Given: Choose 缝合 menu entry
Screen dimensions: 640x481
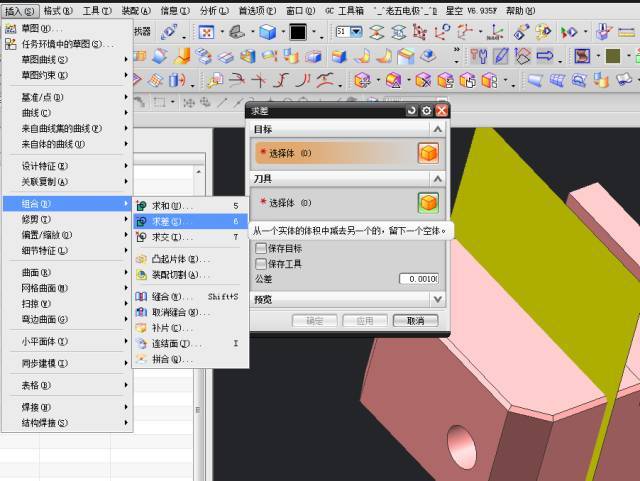Looking at the screenshot, I should (x=190, y=297).
